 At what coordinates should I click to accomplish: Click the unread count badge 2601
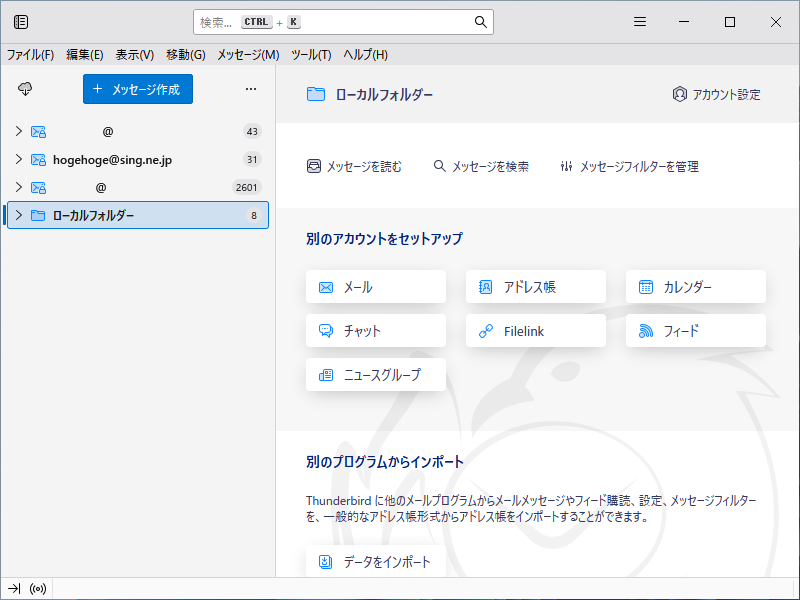[x=246, y=188]
